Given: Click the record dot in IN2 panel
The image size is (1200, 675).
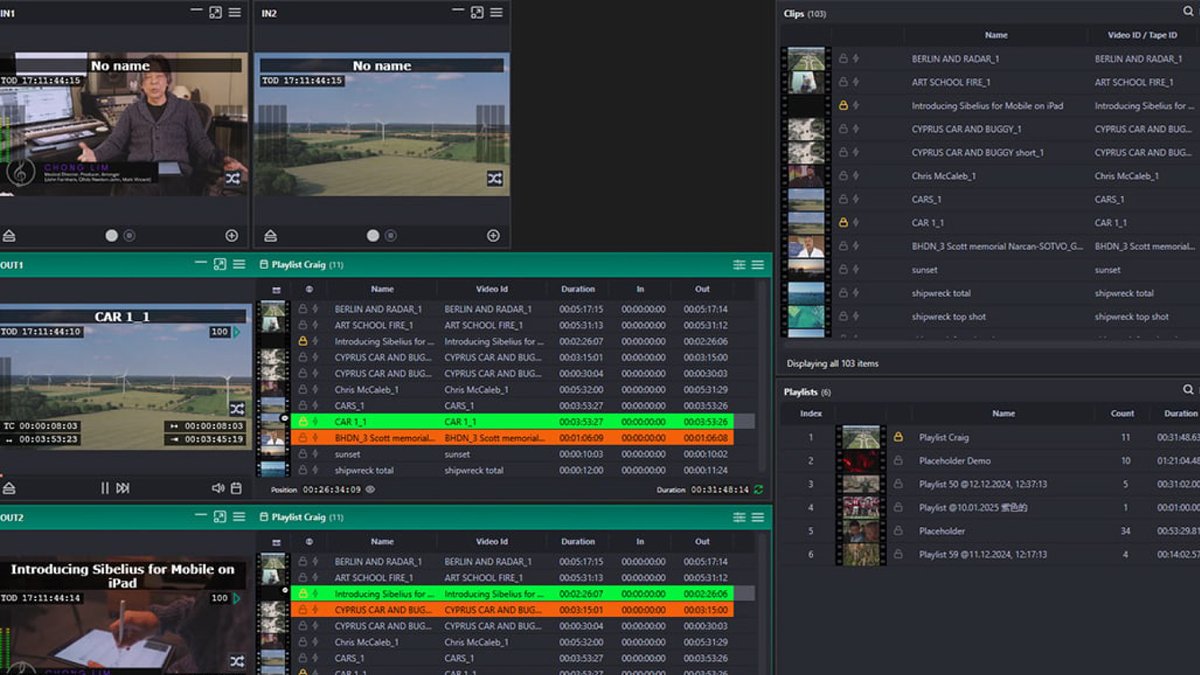Looking at the screenshot, I should pyautogui.click(x=391, y=236).
